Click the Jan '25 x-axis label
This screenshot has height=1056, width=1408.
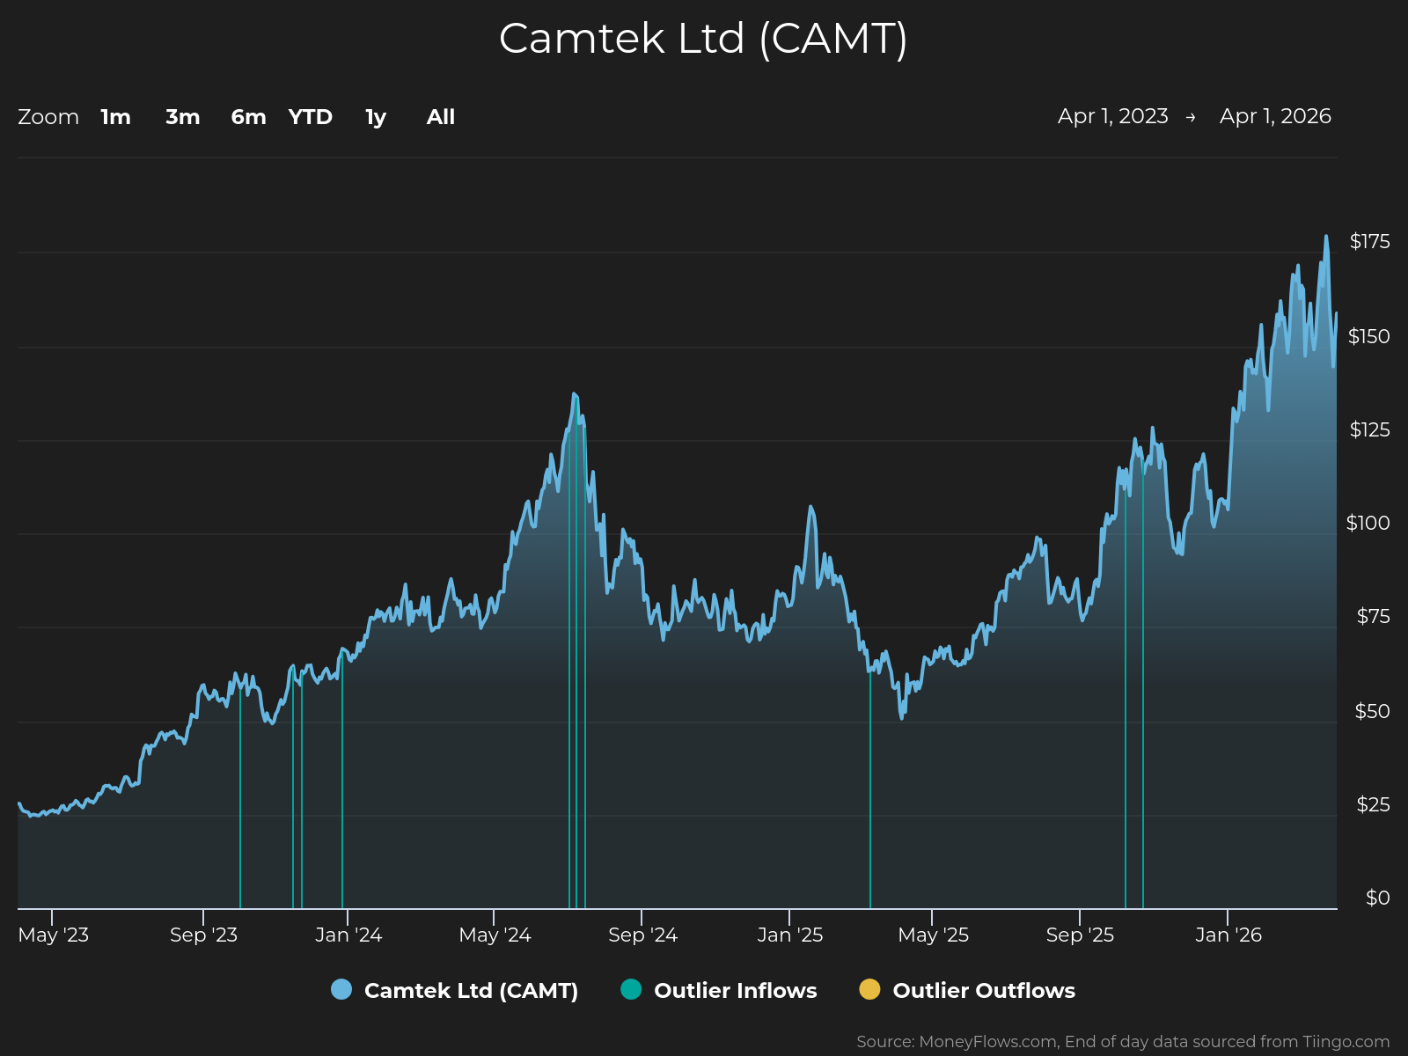coord(790,935)
